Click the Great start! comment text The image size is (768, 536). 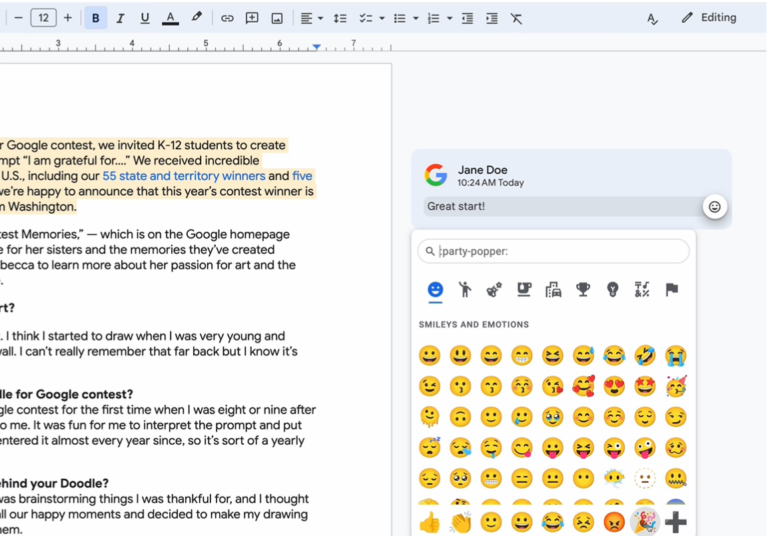pos(456,206)
